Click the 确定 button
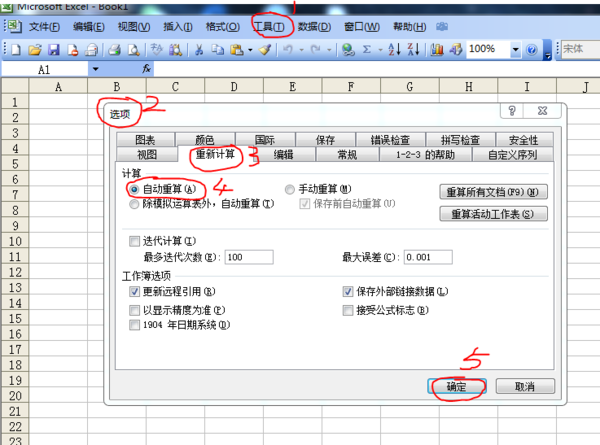This screenshot has width=600, height=445. (457, 386)
